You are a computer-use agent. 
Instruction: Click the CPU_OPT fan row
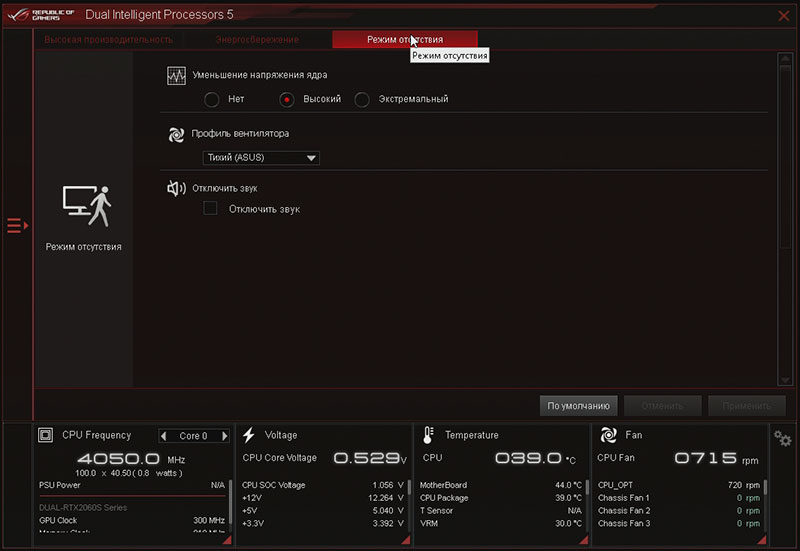(x=679, y=485)
